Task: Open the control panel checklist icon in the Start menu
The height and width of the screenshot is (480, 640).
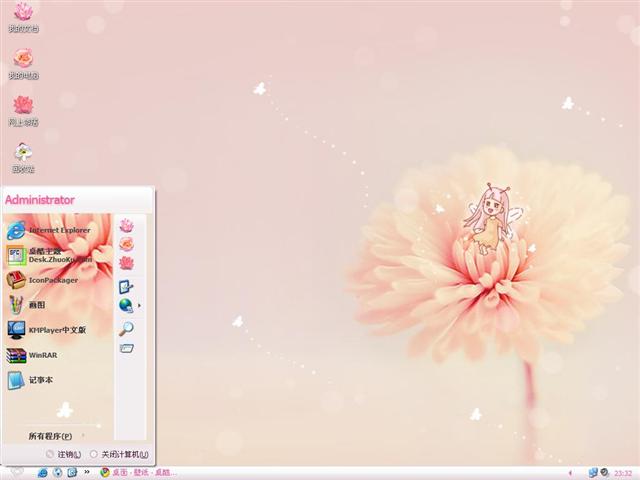Action: tap(126, 287)
